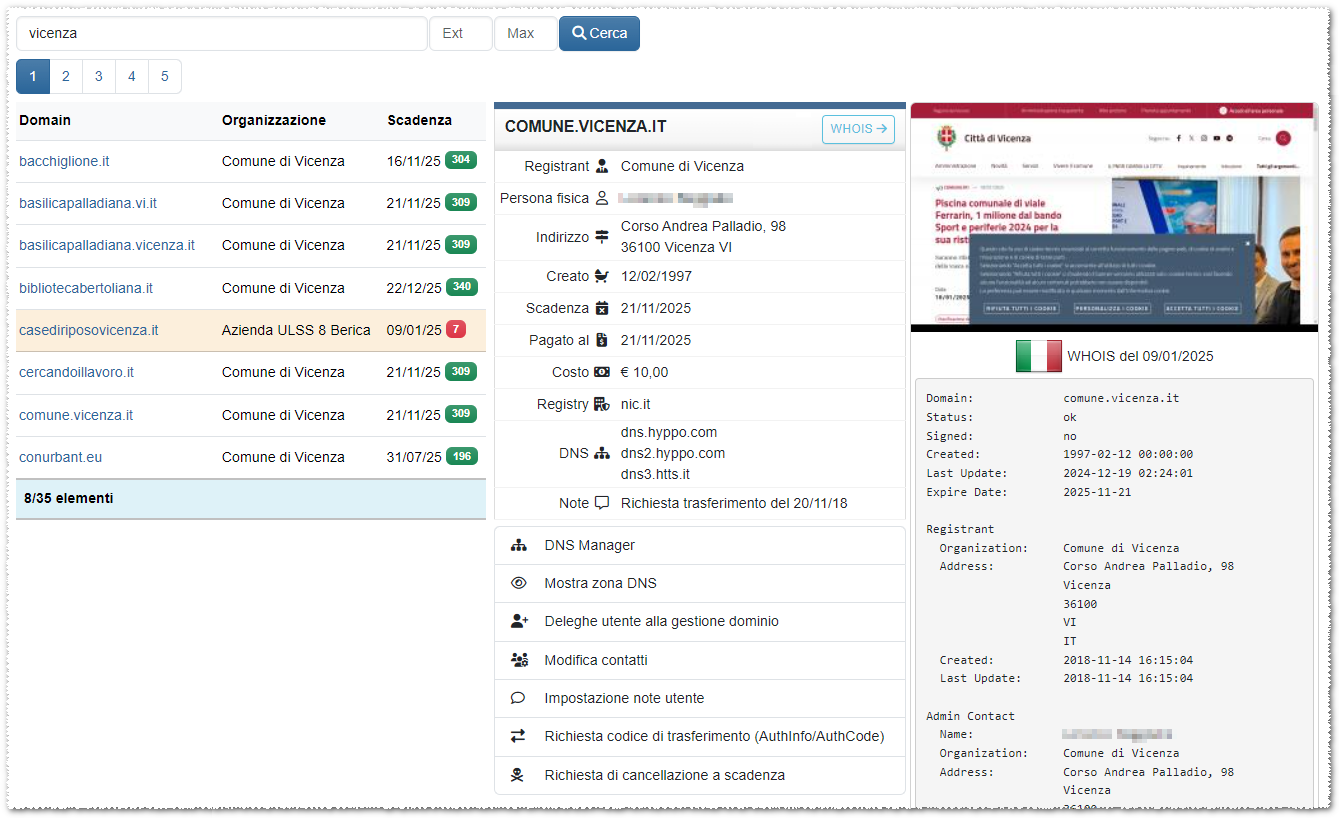Click dns3.htts.it DNS entry
This screenshot has width=1339, height=818.
(655, 474)
